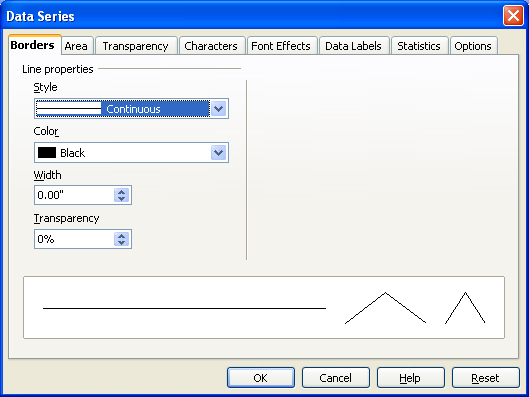Click the Cancel button
529x397 pixels.
pos(336,378)
